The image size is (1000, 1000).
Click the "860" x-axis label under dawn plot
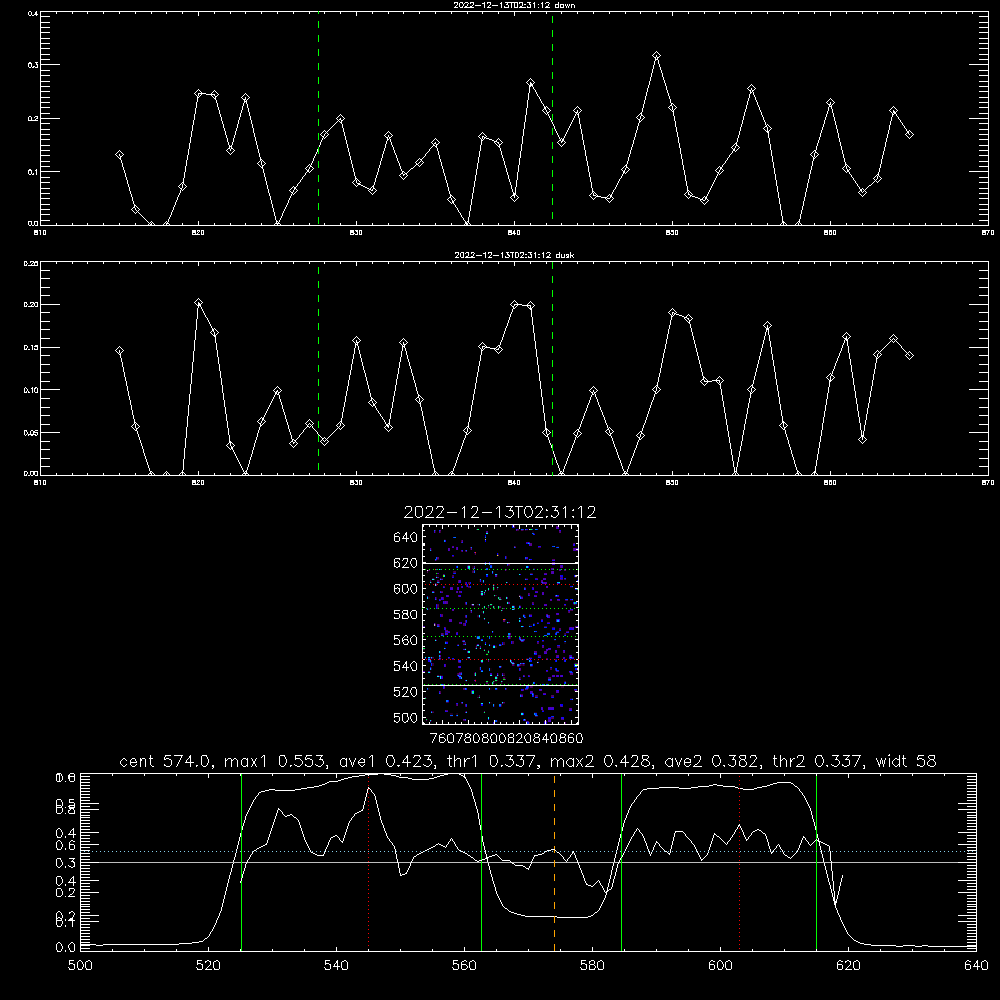830,232
